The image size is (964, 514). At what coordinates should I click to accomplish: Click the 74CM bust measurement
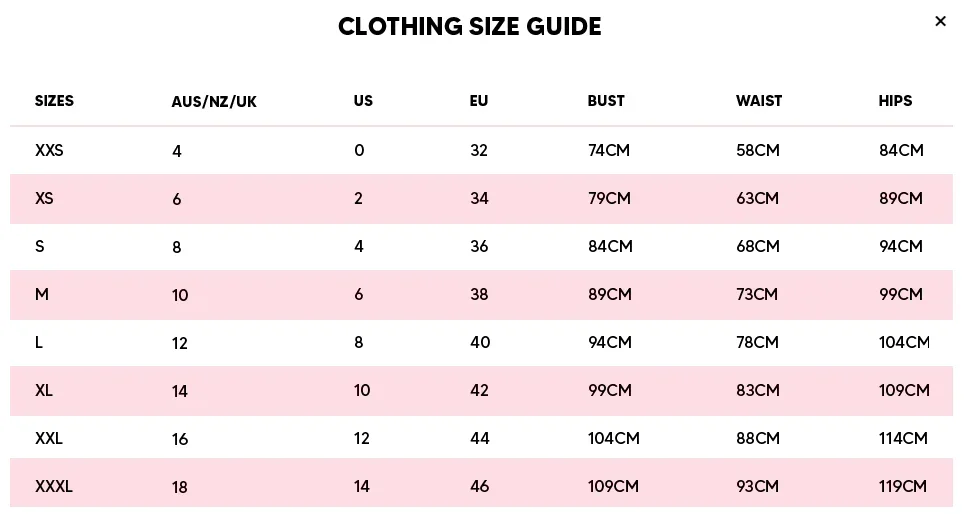[609, 150]
